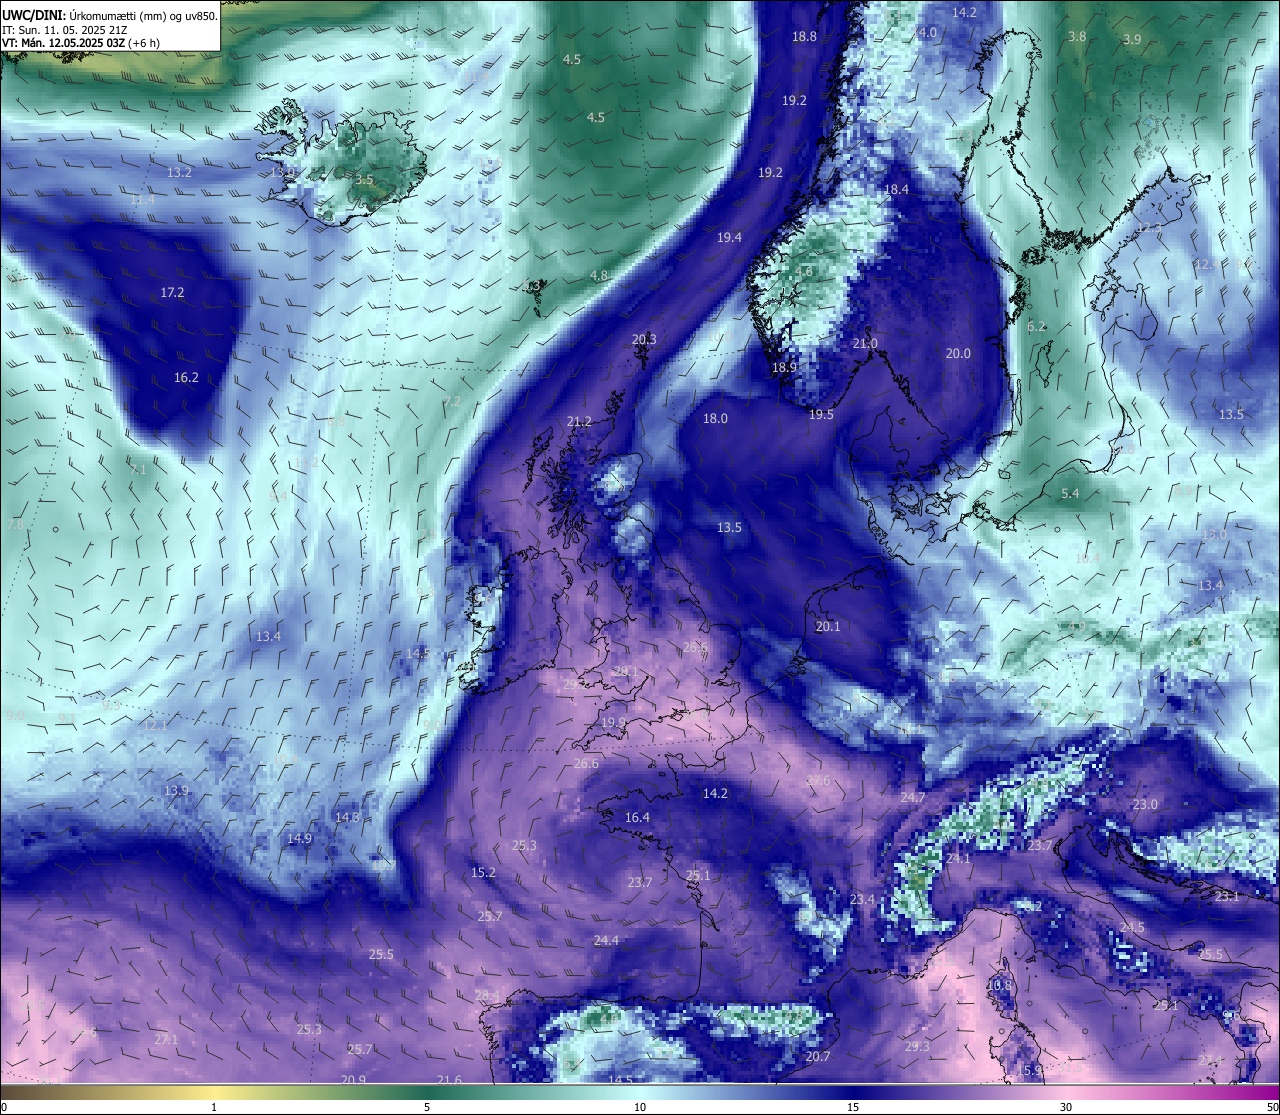Select the IT: Sun. 11. 05. 2025 21Z line
Screen dimensions: 1280x1115
[x=64, y=30]
